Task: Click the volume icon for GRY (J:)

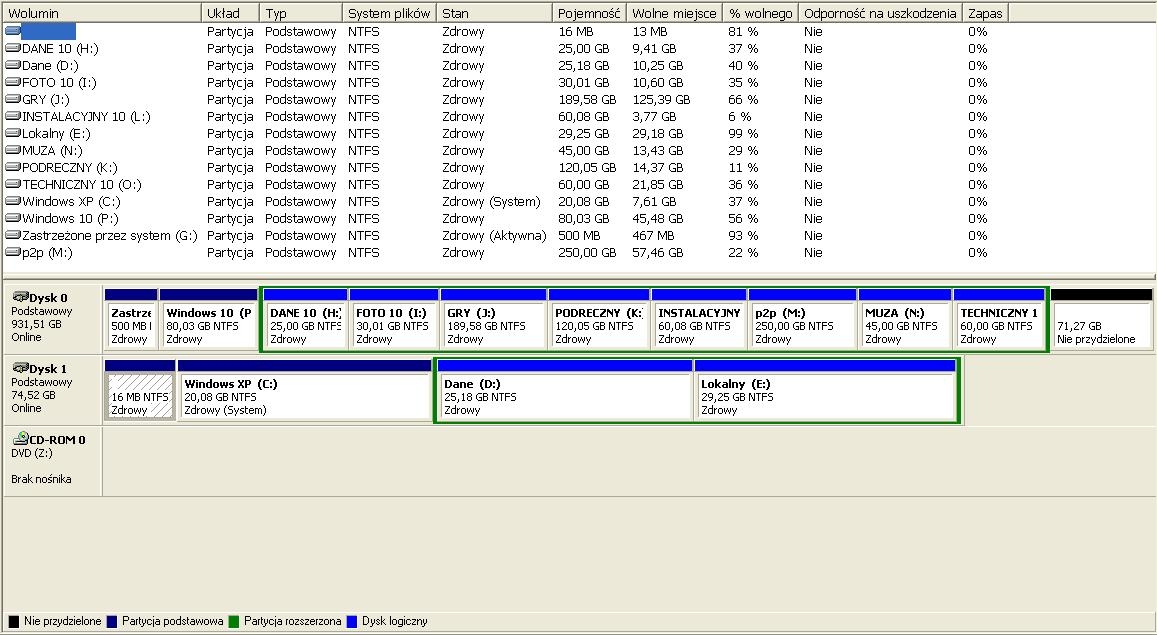Action: pos(13,100)
